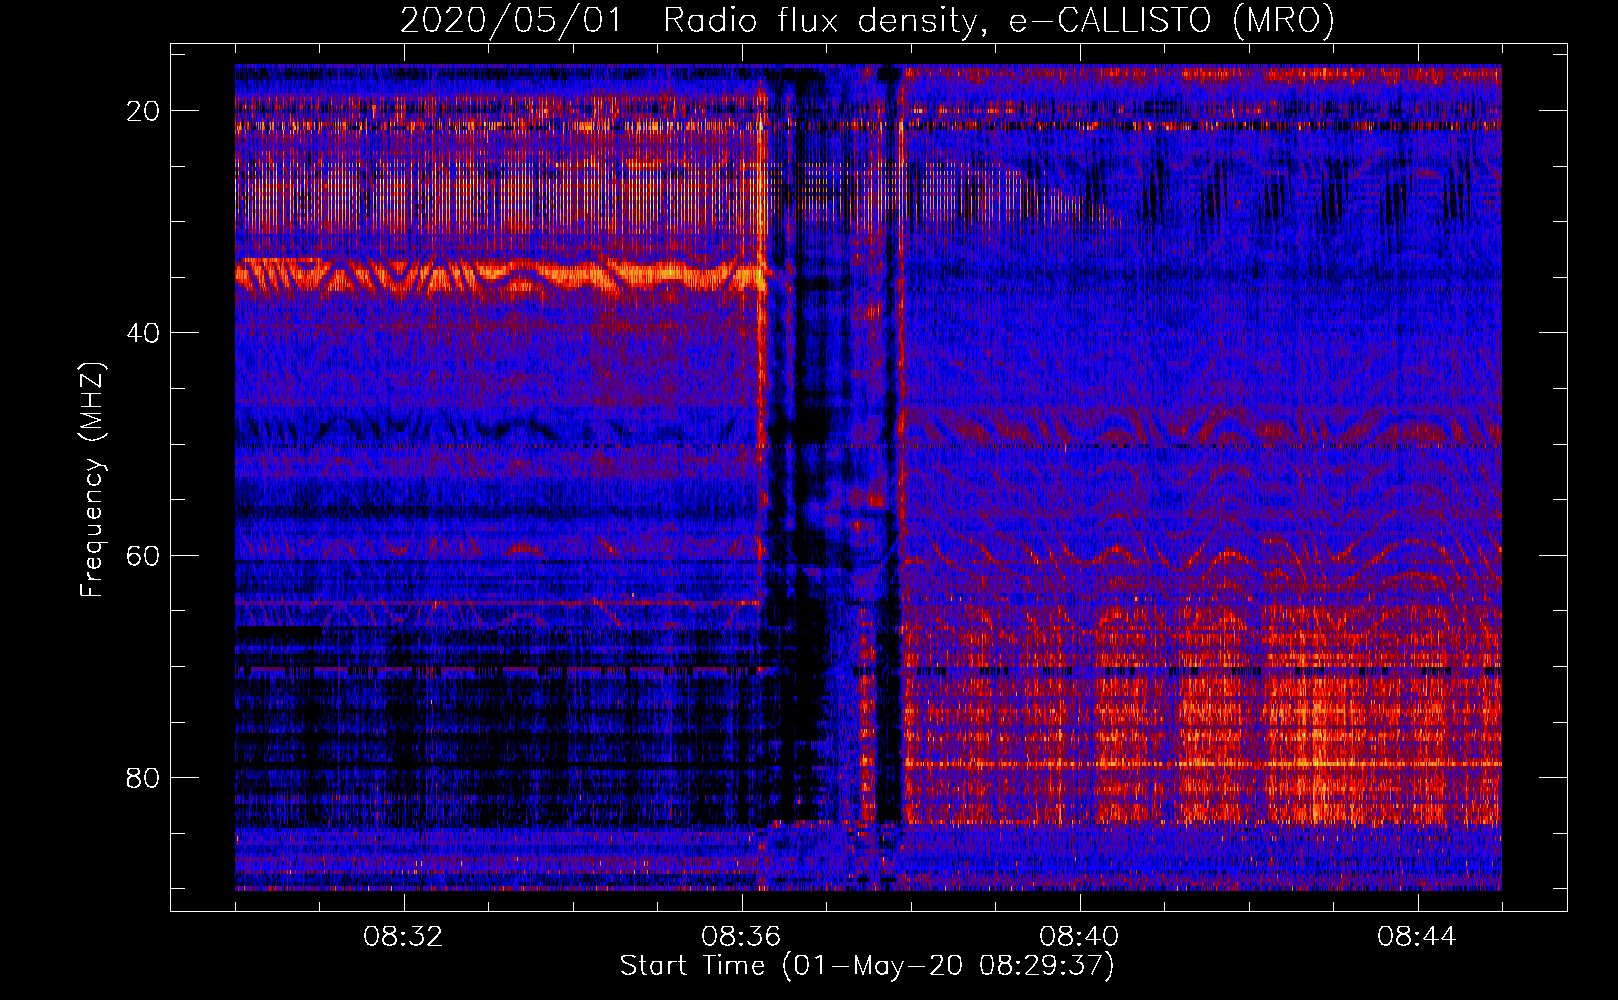Click the '60' frequency tick label
The image size is (1618, 1000).
[x=144, y=555]
